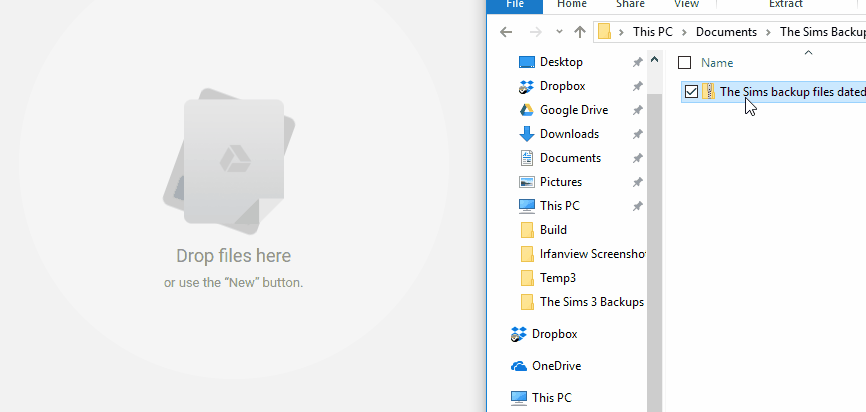Select This PC in the address bar
Viewport: 866px width, 412px height.
pos(653,32)
